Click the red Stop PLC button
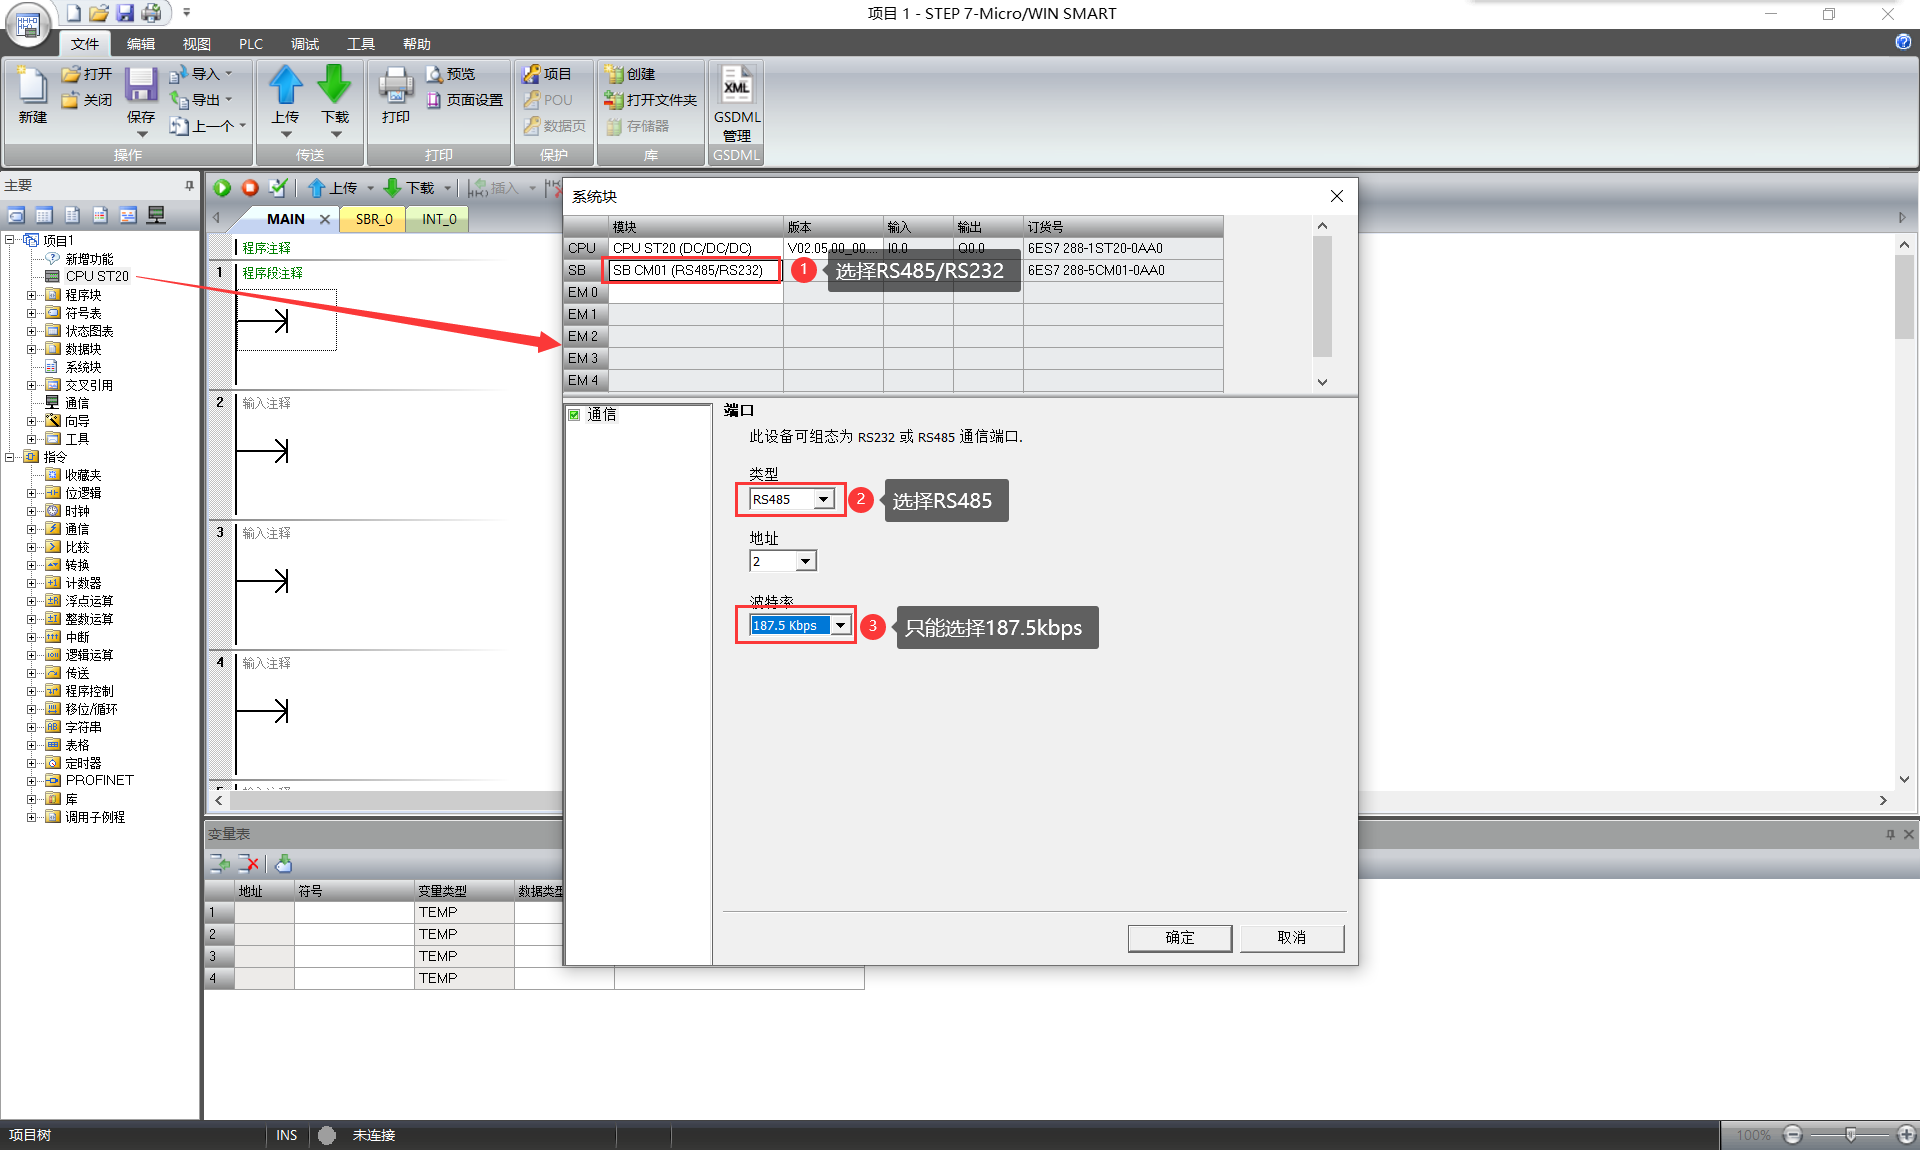The width and height of the screenshot is (1920, 1150). tap(250, 187)
